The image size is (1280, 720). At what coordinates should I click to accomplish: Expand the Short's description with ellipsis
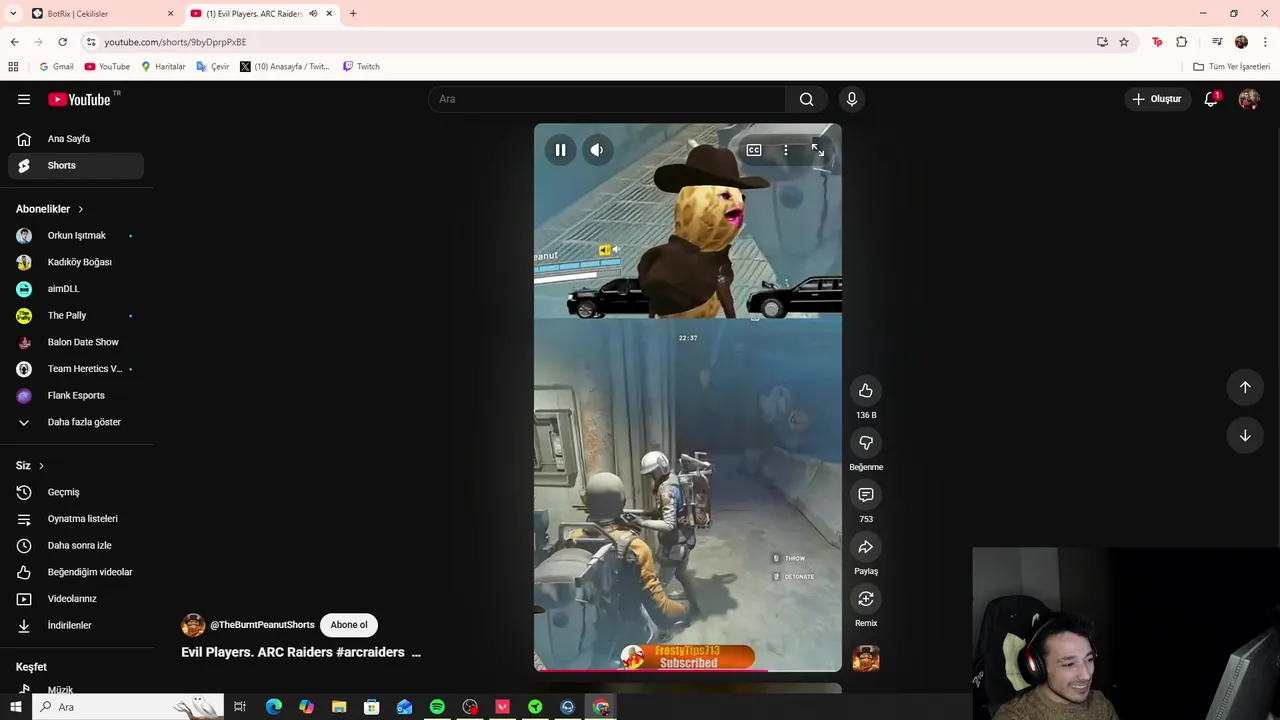tap(416, 652)
